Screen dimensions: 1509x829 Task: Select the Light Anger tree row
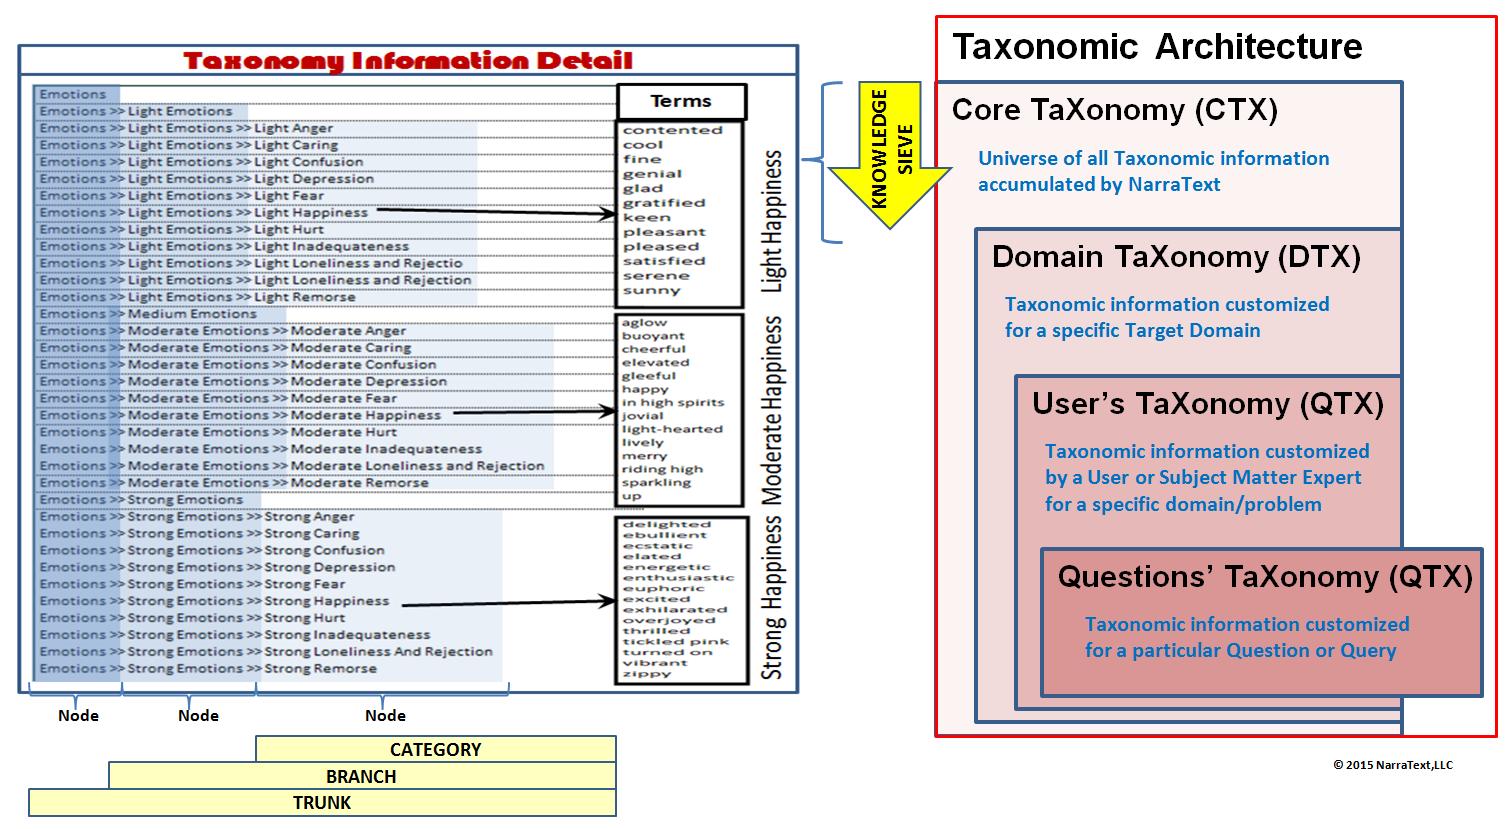click(187, 128)
